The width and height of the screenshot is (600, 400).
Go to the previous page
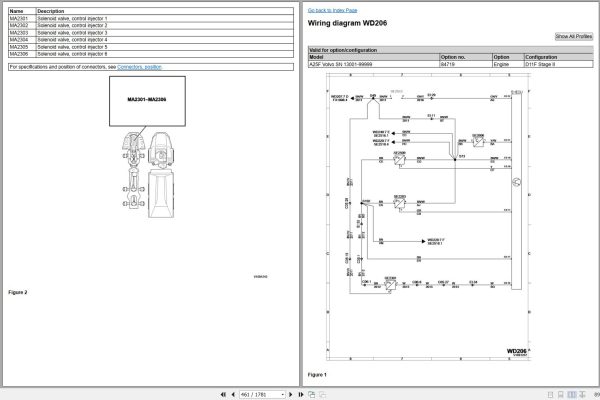point(233,394)
